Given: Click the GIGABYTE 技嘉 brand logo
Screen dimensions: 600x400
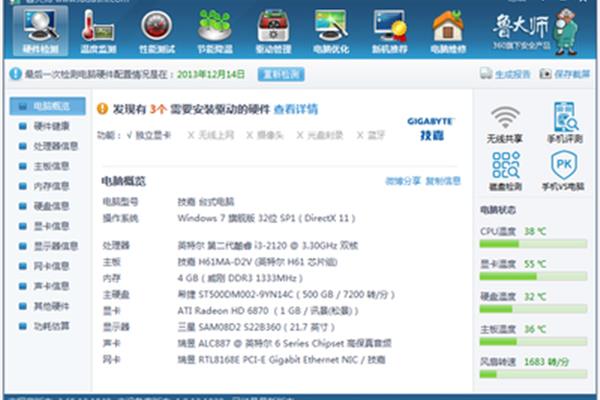Looking at the screenshot, I should click(431, 129).
